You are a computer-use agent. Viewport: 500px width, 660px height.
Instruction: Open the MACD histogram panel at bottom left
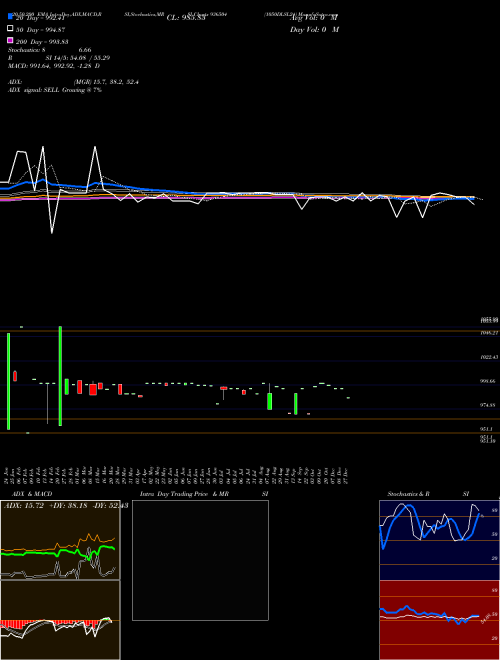click(x=60, y=620)
